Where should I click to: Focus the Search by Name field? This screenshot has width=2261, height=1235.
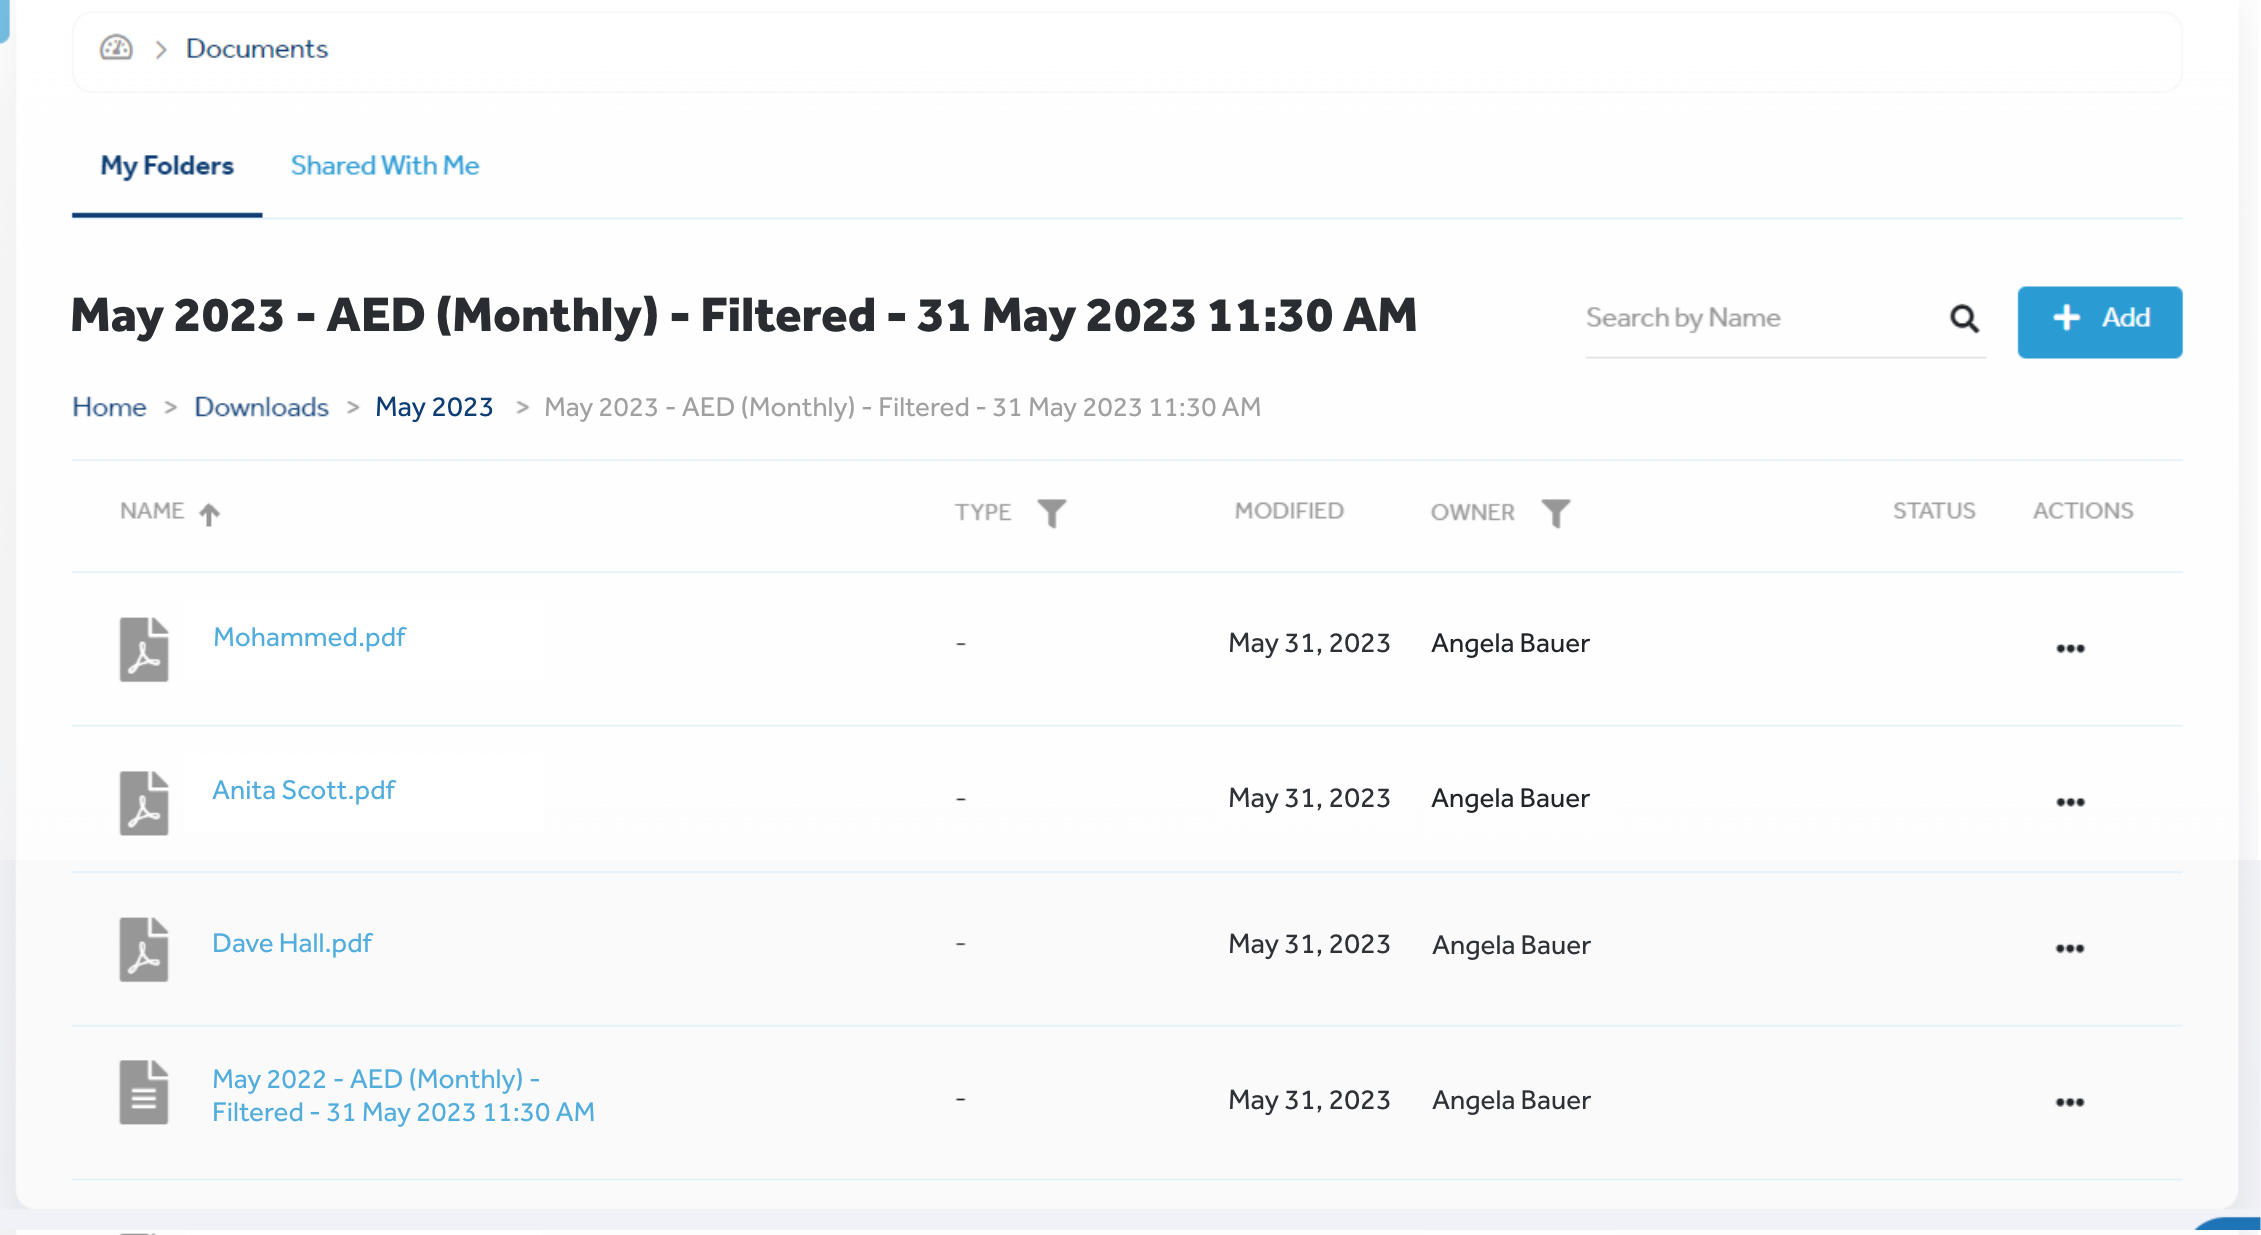pyautogui.click(x=1760, y=319)
